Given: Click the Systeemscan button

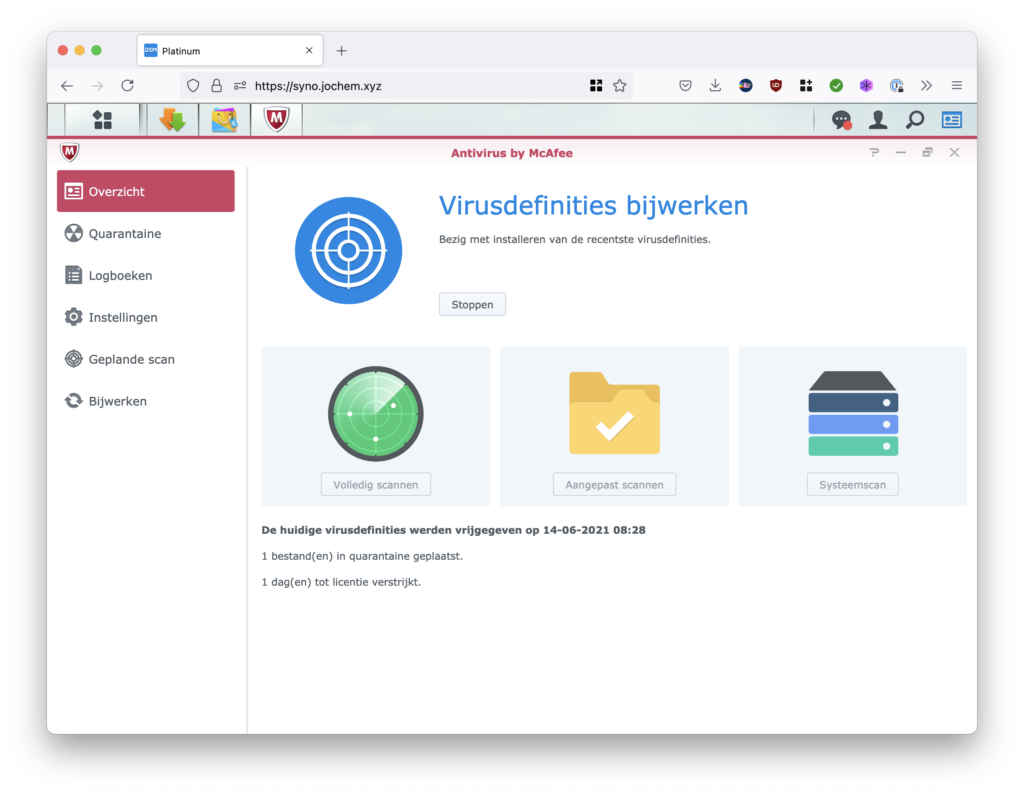Looking at the screenshot, I should coord(852,485).
